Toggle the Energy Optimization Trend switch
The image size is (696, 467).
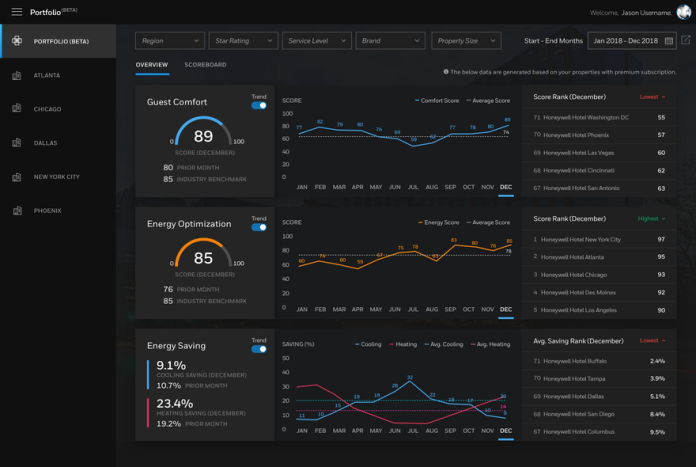point(259,227)
